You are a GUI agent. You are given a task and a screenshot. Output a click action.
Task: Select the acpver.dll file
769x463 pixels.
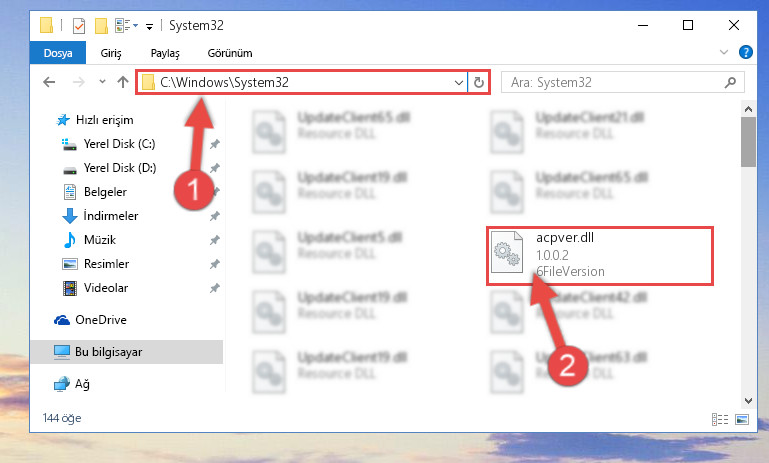click(x=599, y=256)
